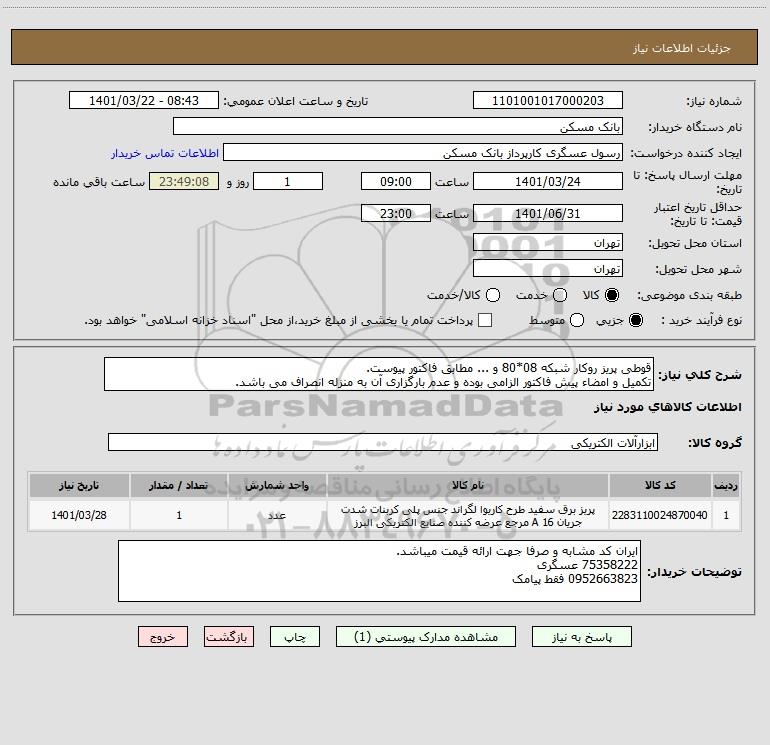Image resolution: width=770 pixels, height=745 pixels.
Task: Click the remaining time countdown 23:49:08
Action: 184,181
